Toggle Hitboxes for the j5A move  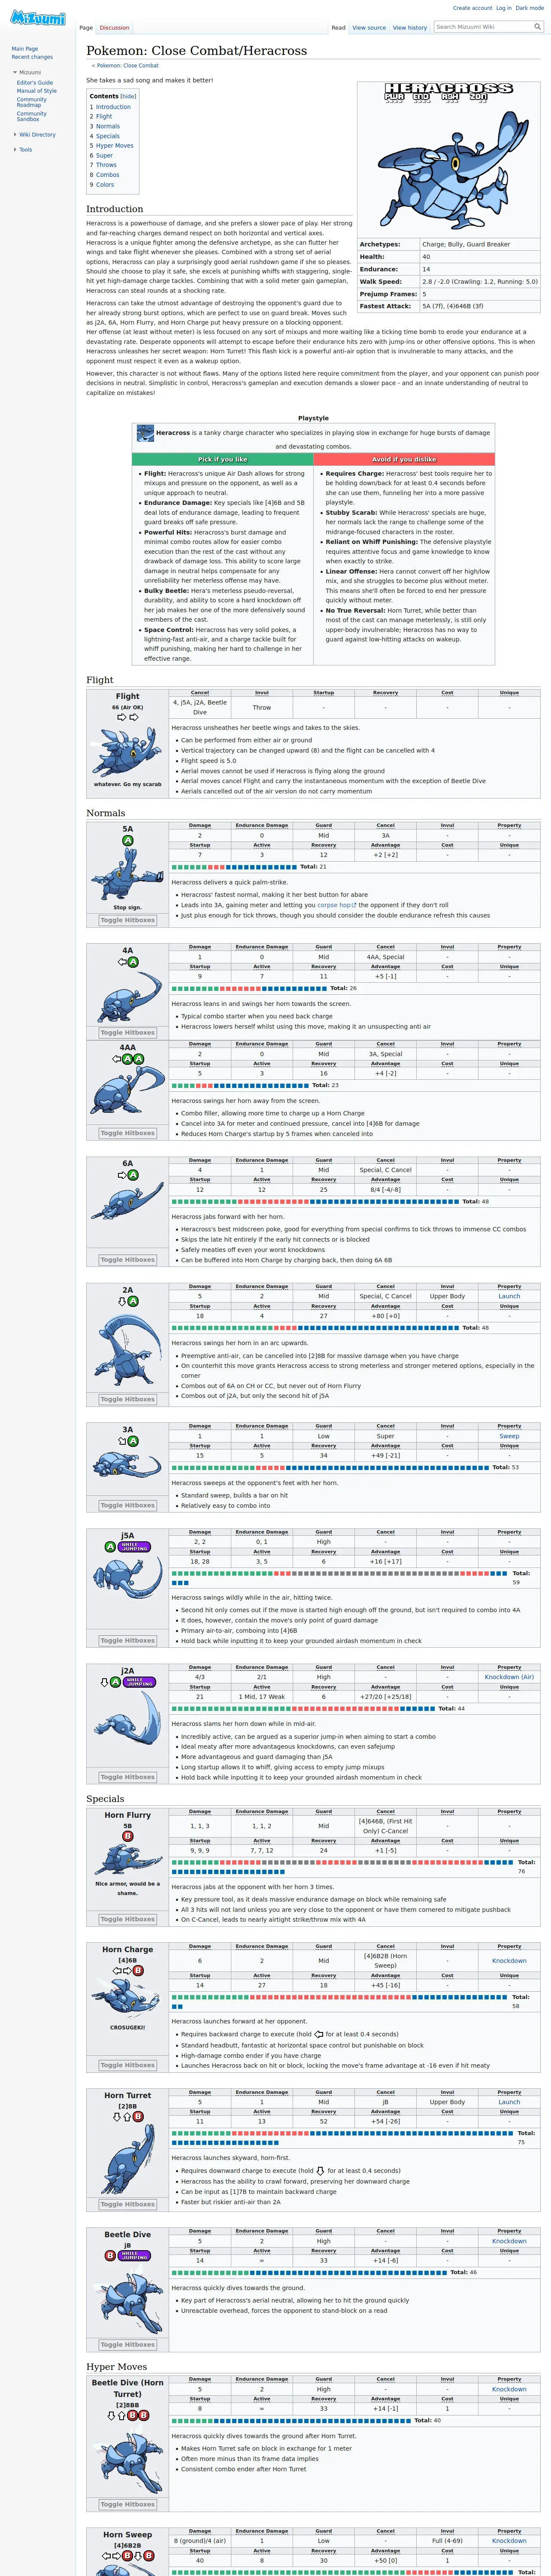pyautogui.click(x=127, y=1640)
